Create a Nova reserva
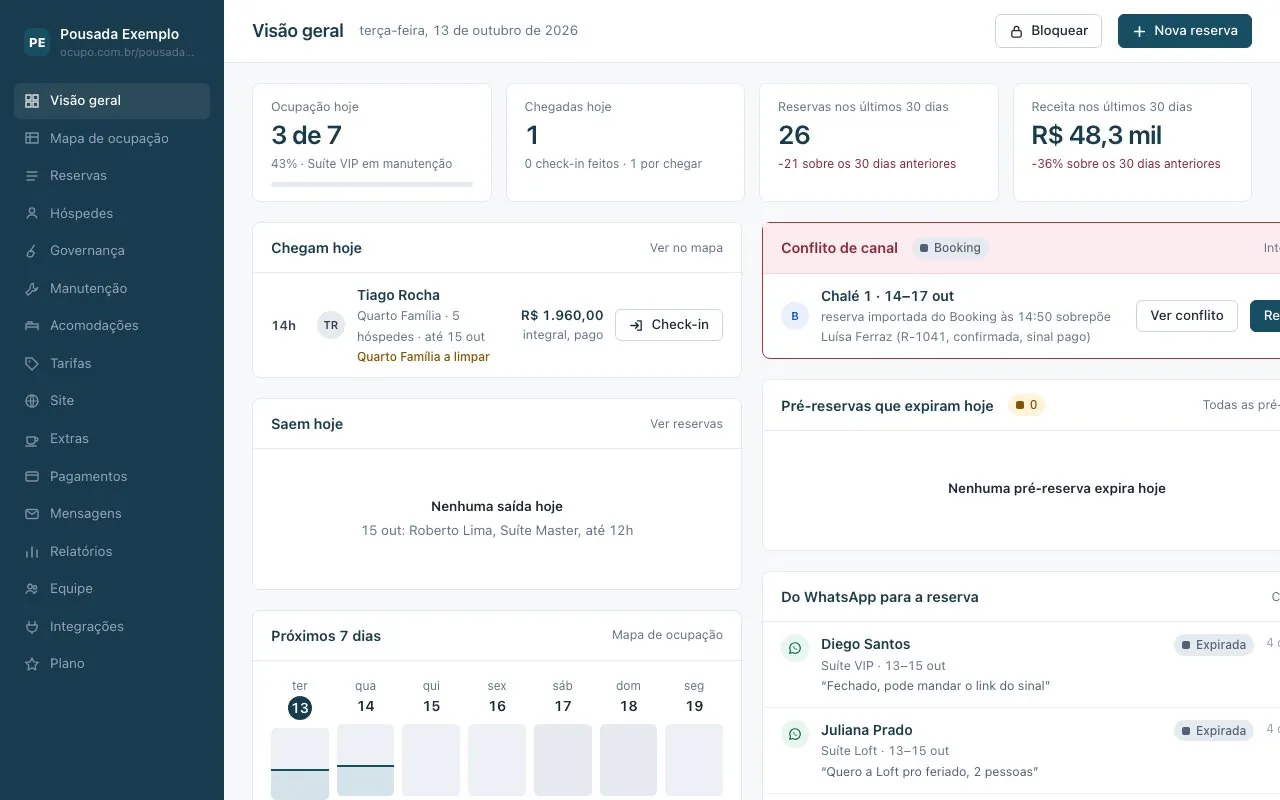The width and height of the screenshot is (1280, 800). (x=1185, y=31)
